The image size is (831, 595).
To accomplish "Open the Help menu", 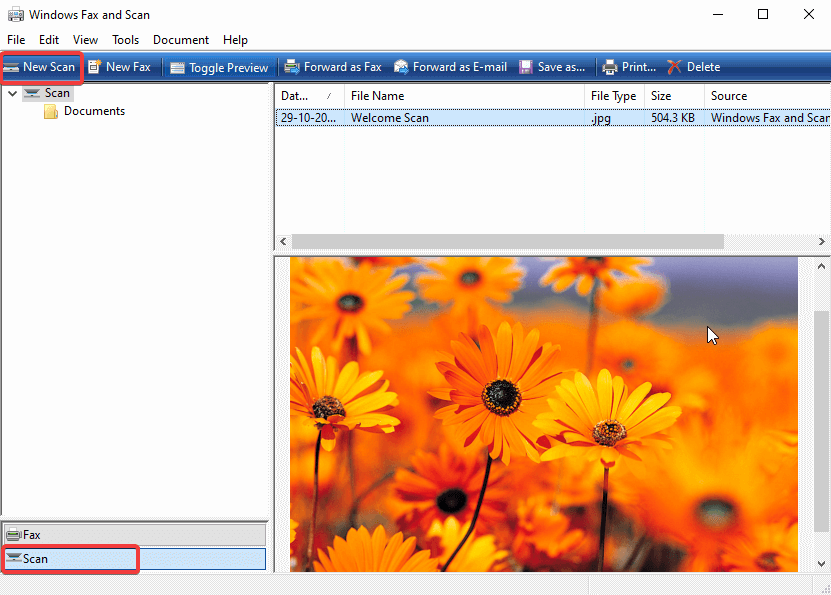I will coord(236,40).
